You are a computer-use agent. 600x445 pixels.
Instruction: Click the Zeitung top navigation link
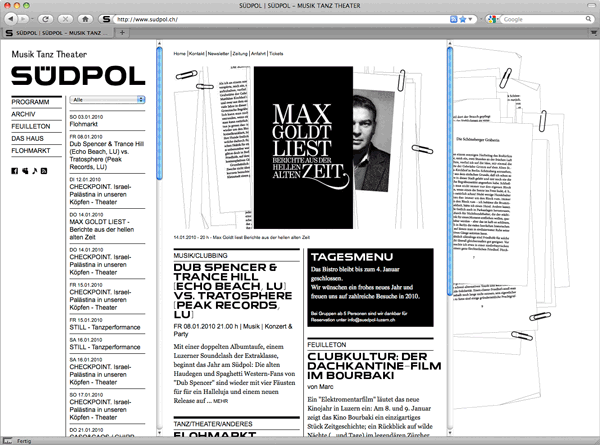click(x=240, y=54)
